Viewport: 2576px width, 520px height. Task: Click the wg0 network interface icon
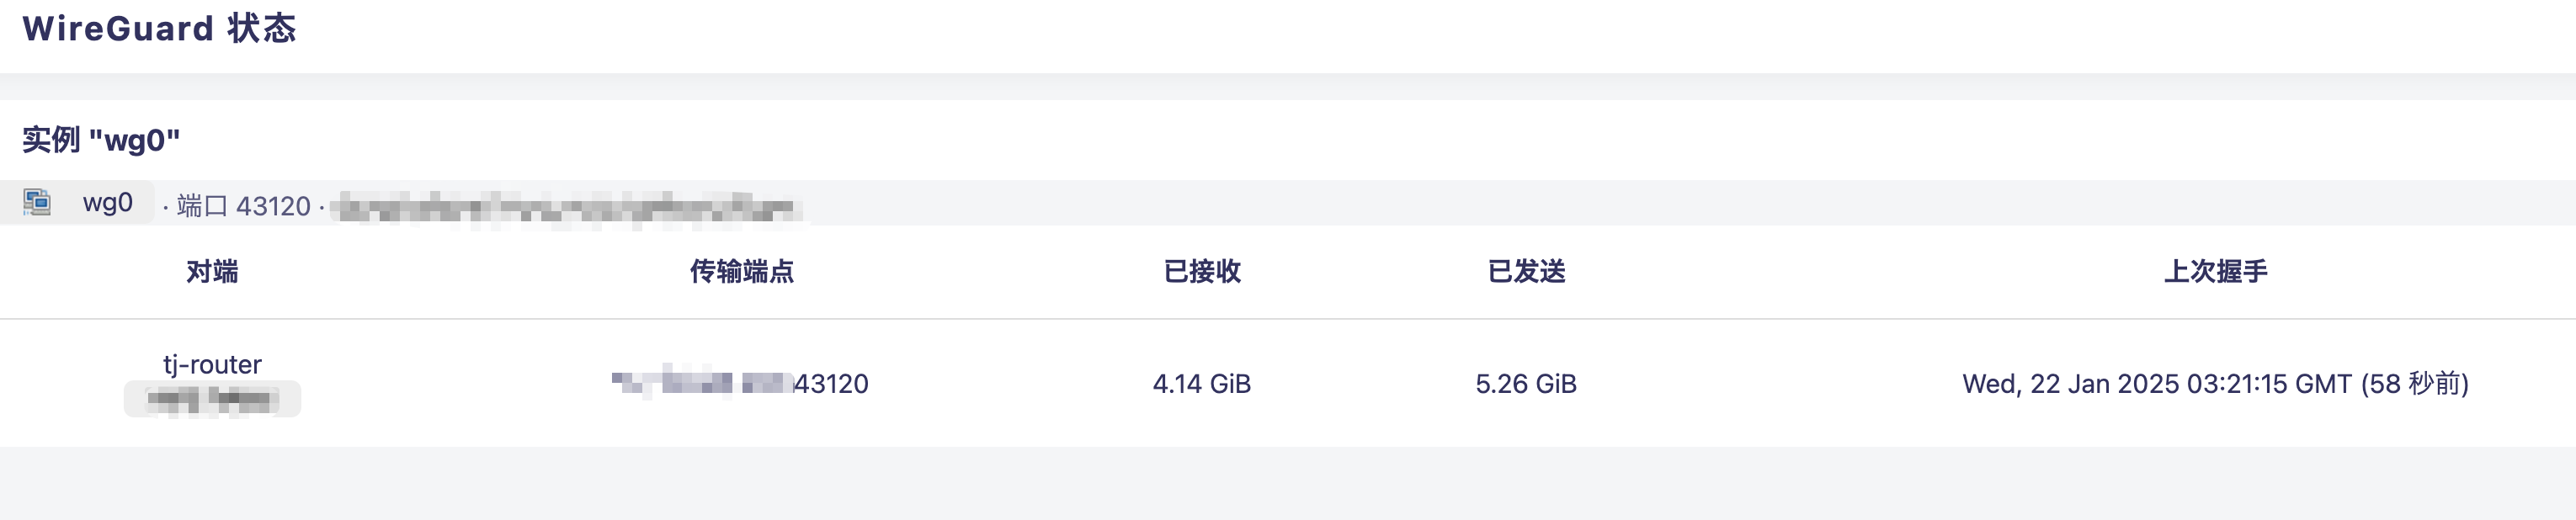[x=37, y=202]
